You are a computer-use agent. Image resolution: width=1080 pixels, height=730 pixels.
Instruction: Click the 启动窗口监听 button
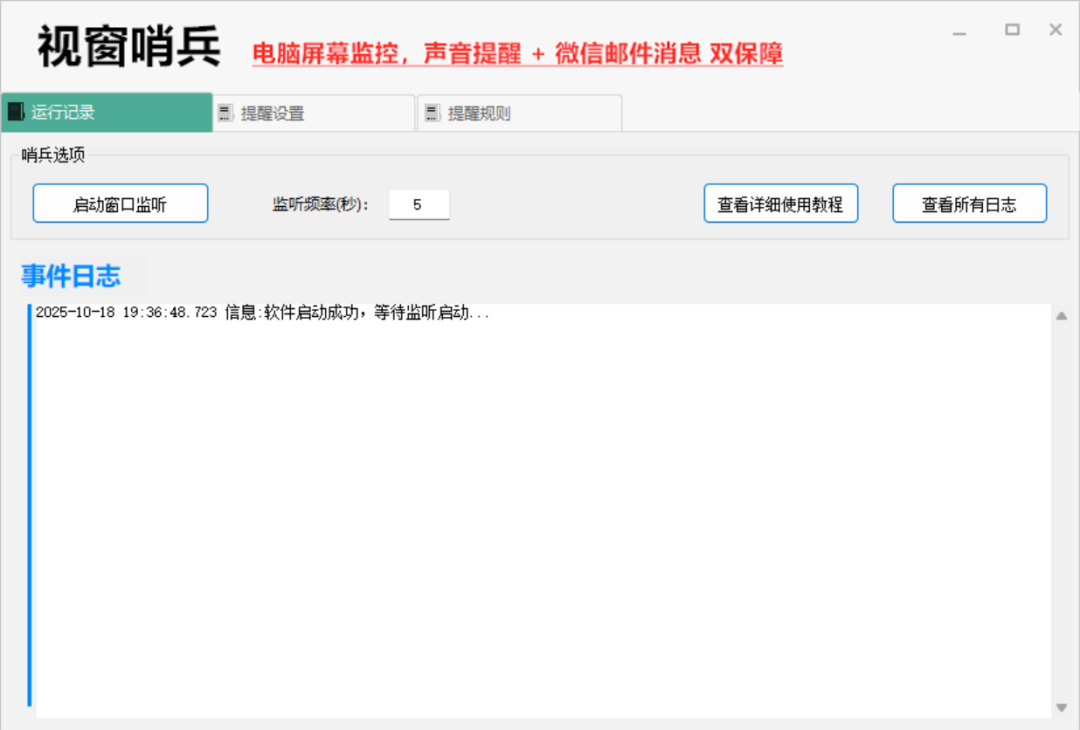click(x=120, y=203)
